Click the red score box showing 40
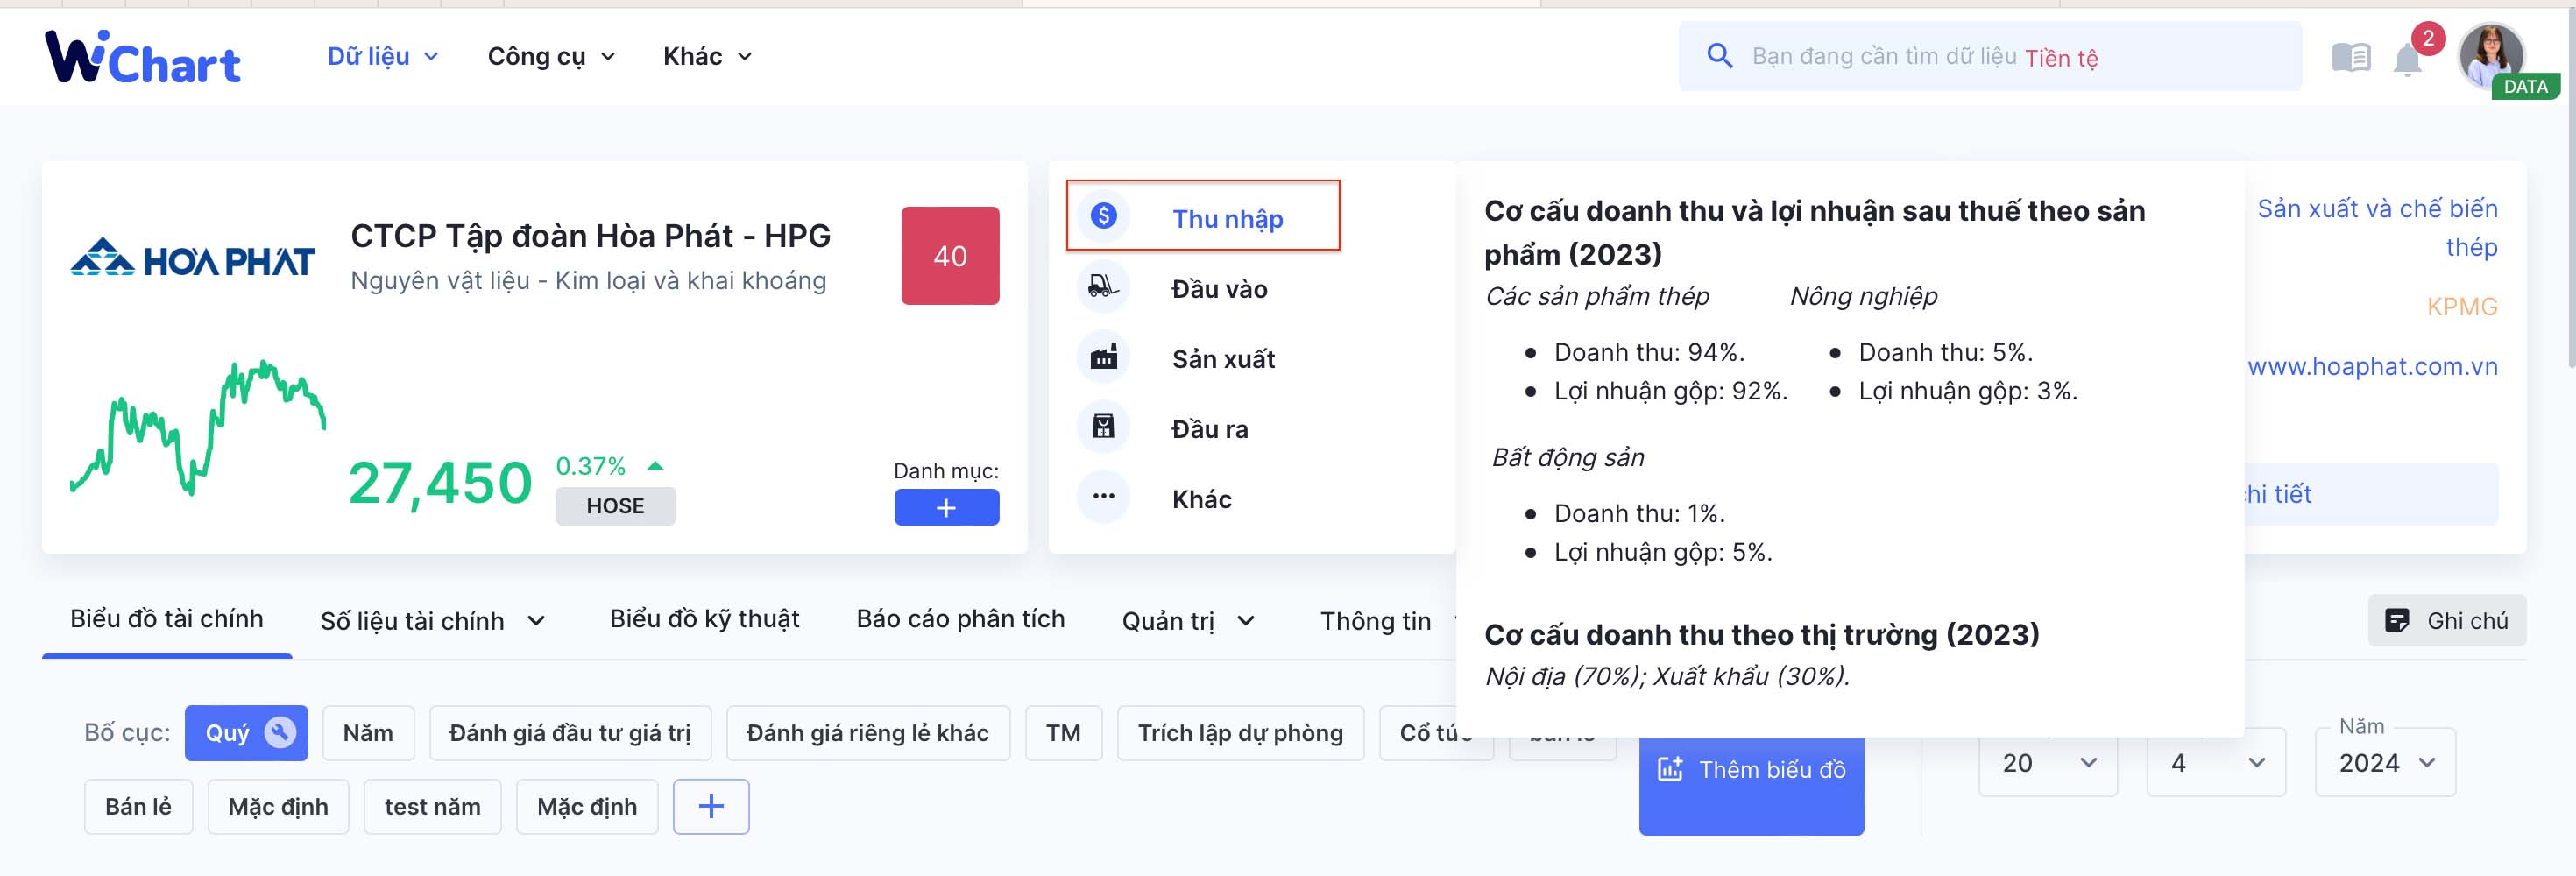This screenshot has height=876, width=2576. tap(950, 256)
